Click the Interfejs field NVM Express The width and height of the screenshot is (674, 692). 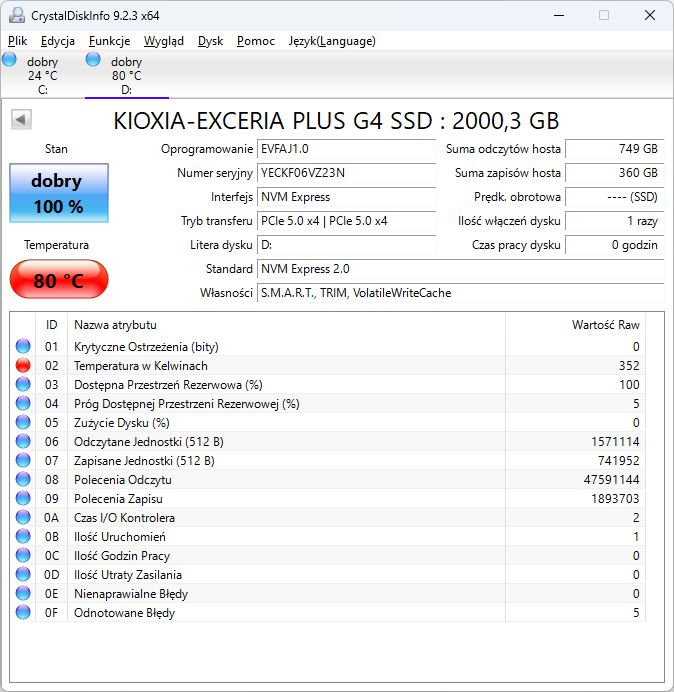pyautogui.click(x=346, y=197)
